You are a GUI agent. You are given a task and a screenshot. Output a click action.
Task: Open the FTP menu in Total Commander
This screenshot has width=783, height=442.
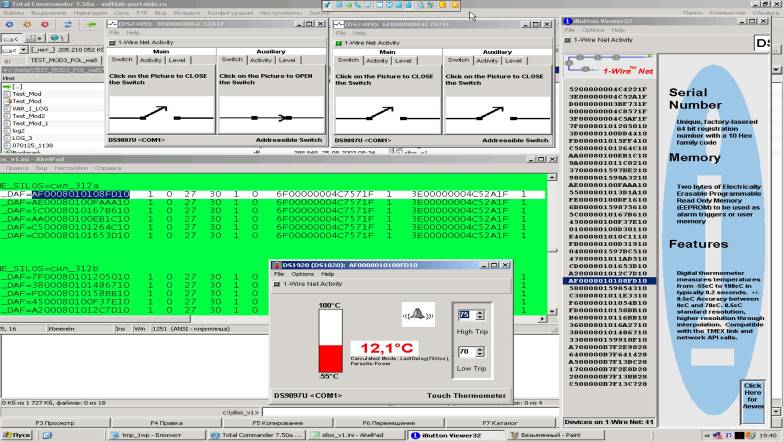[142, 12]
